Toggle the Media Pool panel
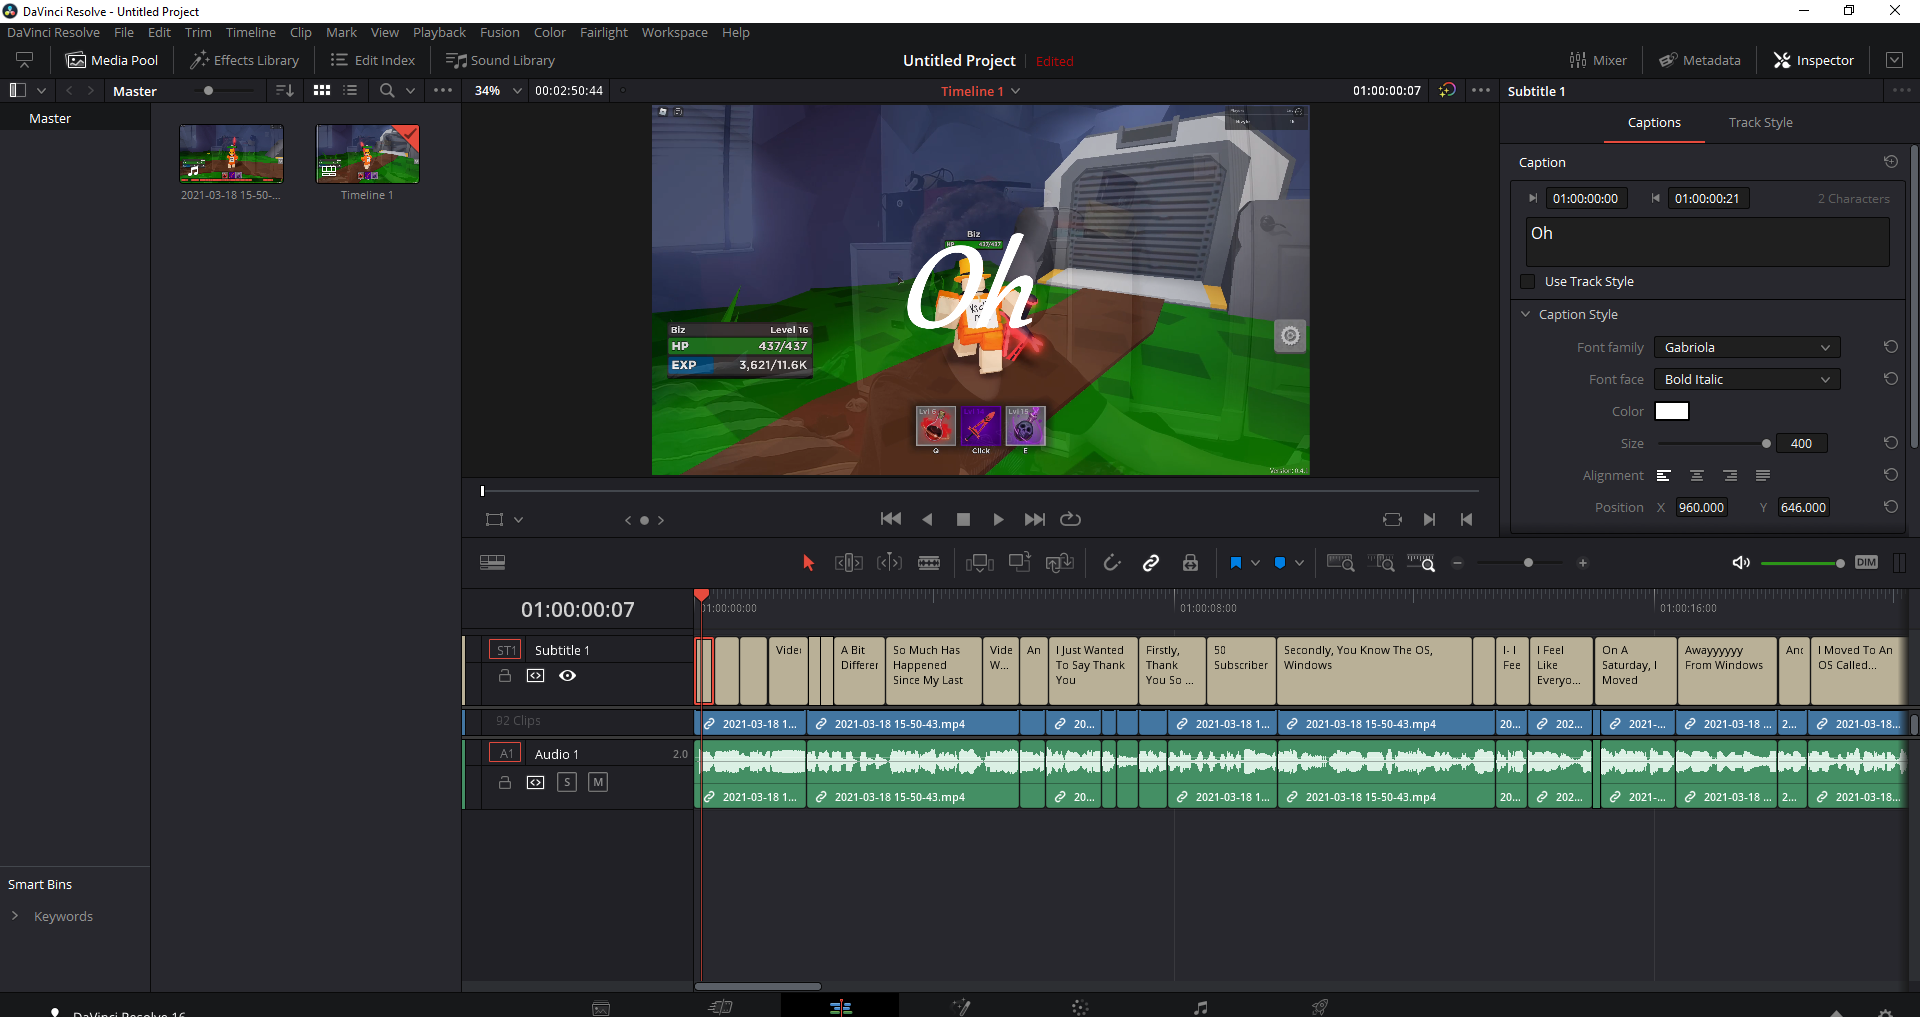 tap(112, 60)
